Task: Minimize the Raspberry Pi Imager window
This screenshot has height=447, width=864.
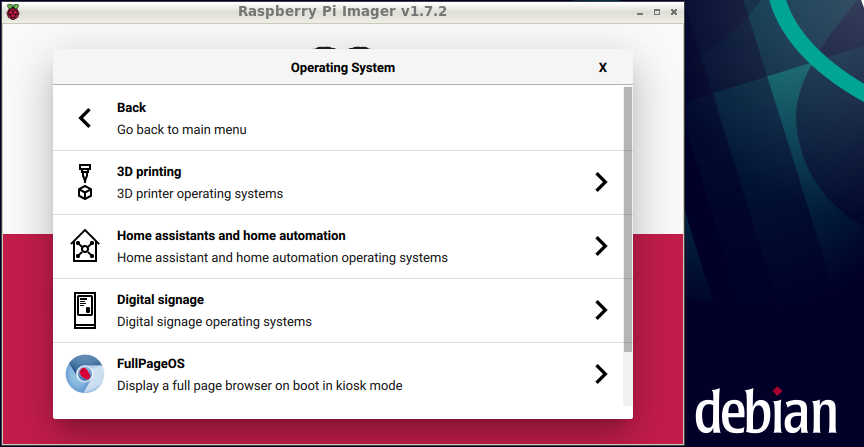Action: click(x=639, y=11)
